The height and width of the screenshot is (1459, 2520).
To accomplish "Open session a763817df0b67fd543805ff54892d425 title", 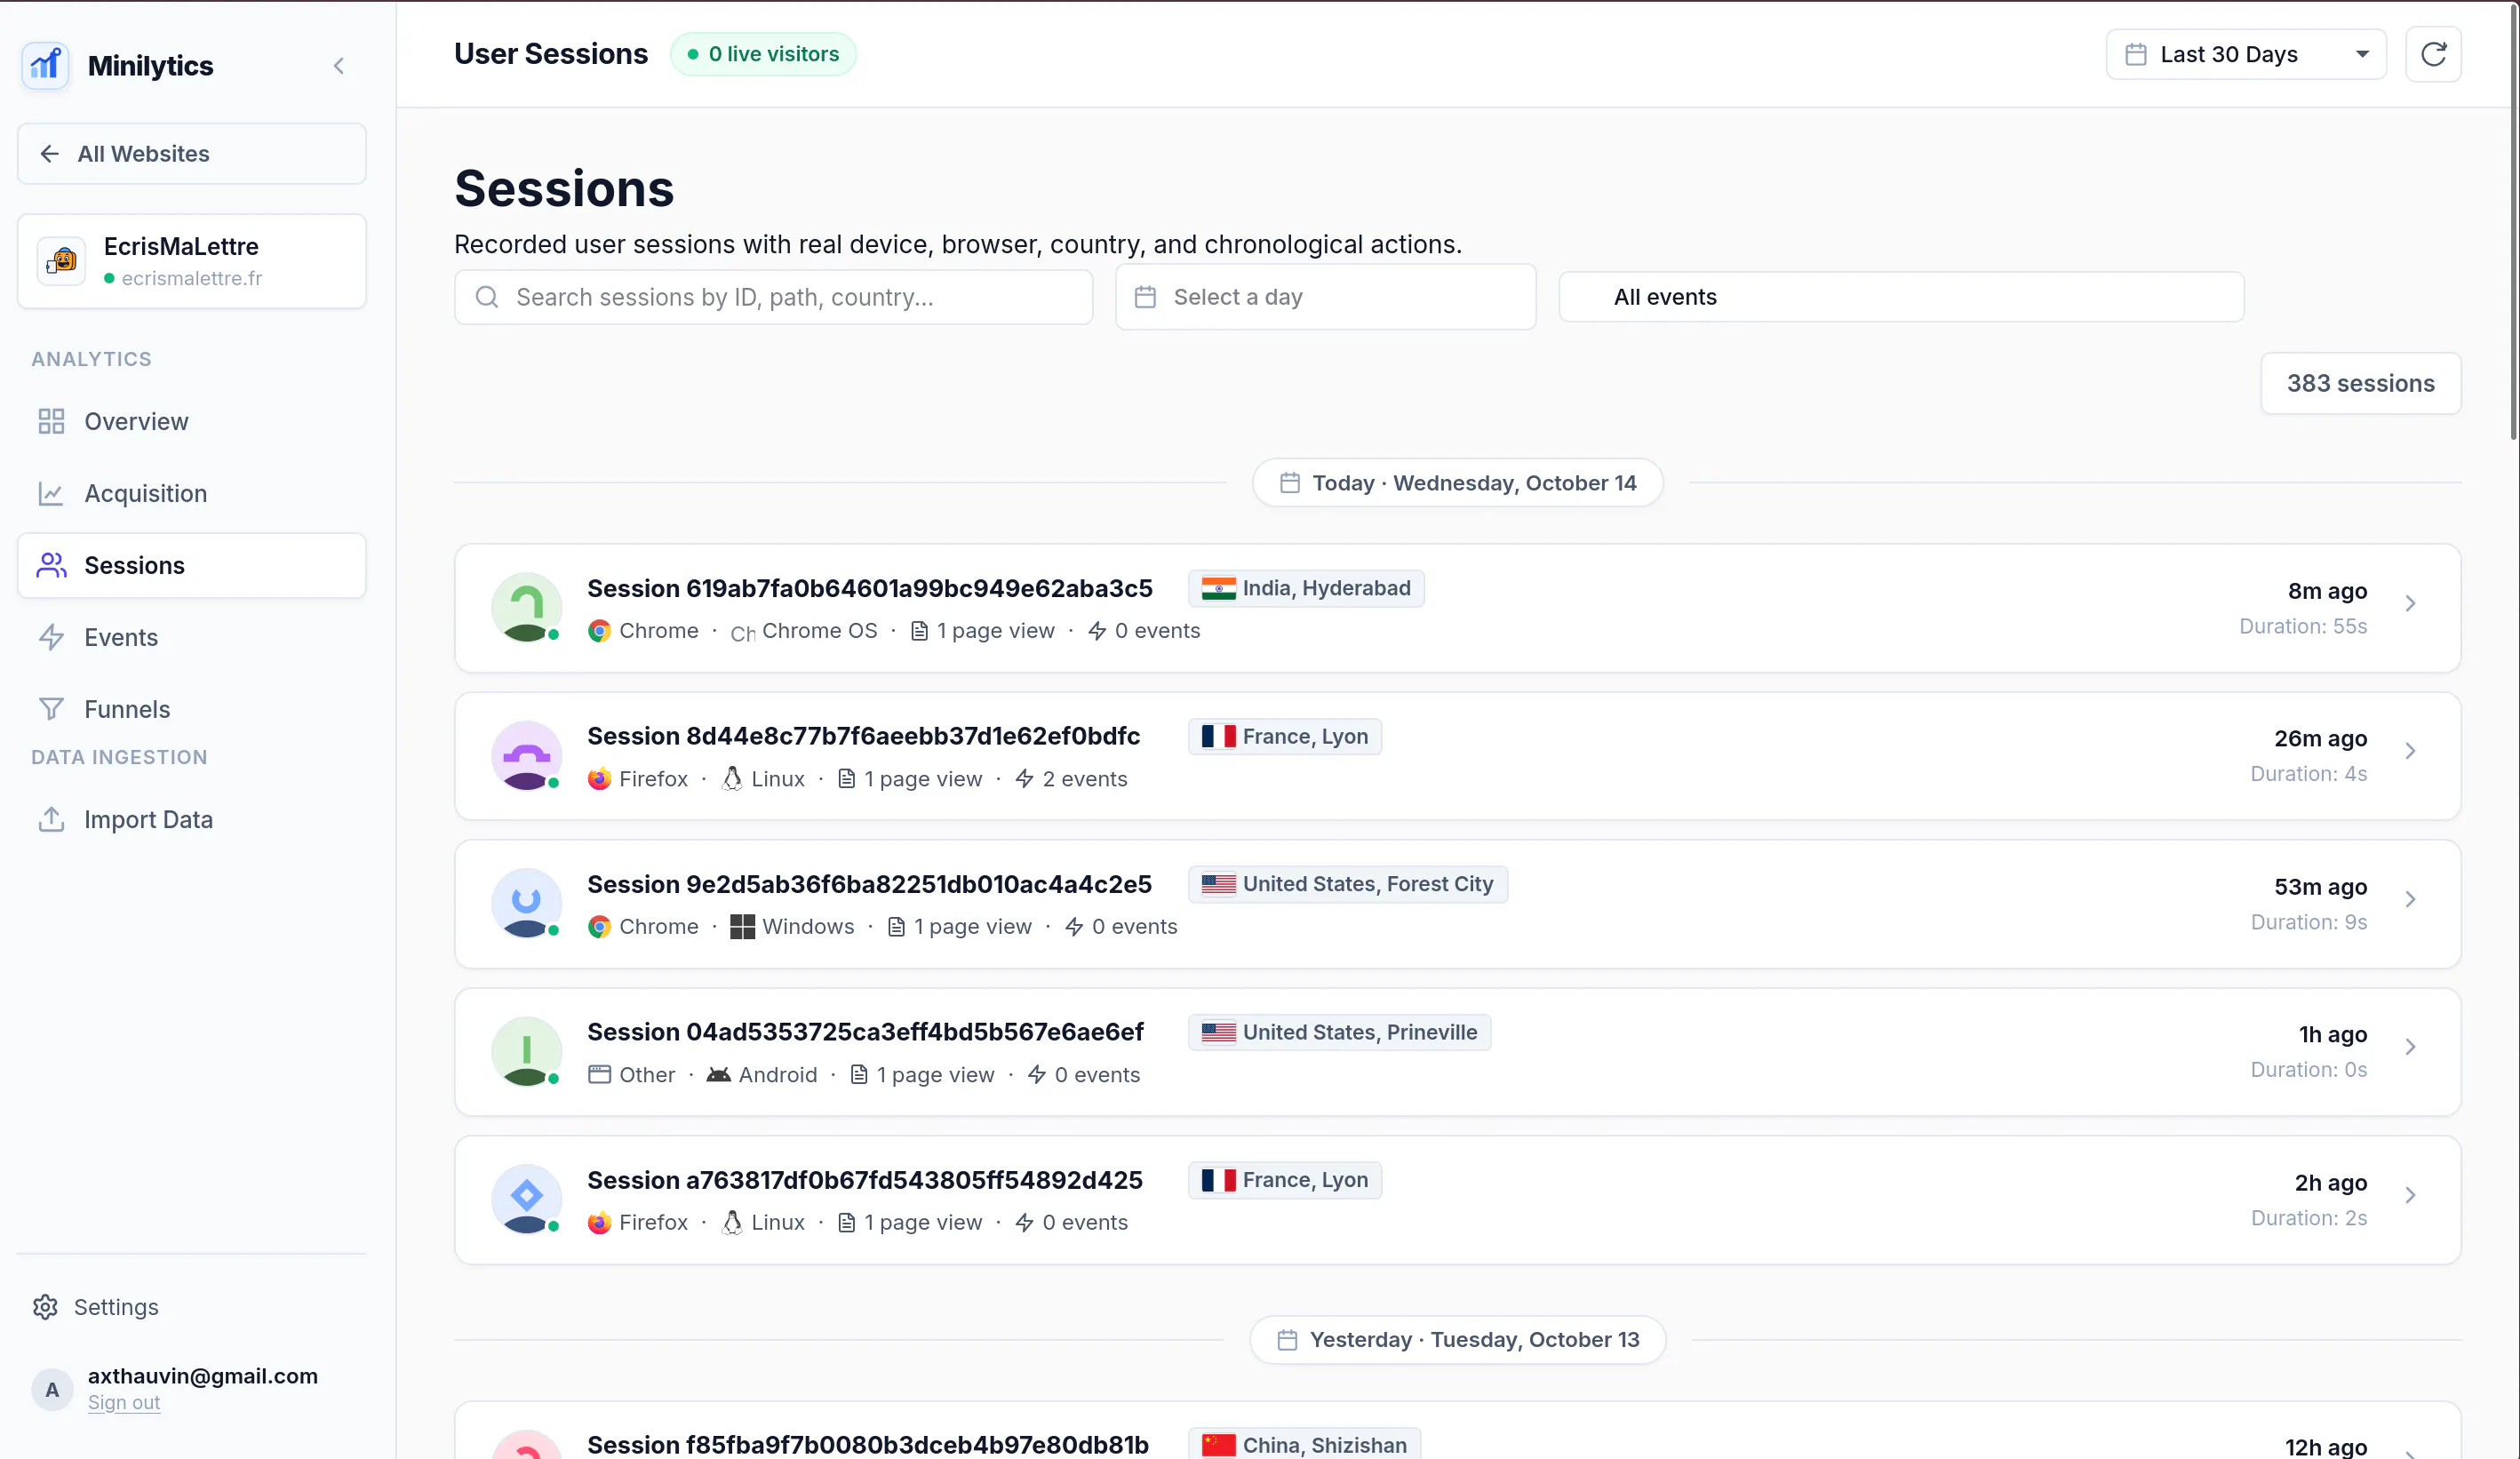I will tap(864, 1180).
